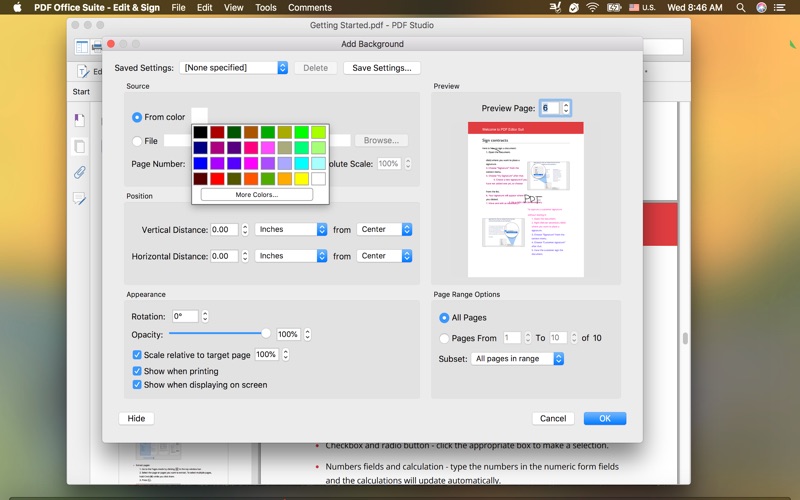Click the Horizontal Distance value field
Viewport: 800px width, 500px height.
(x=224, y=256)
